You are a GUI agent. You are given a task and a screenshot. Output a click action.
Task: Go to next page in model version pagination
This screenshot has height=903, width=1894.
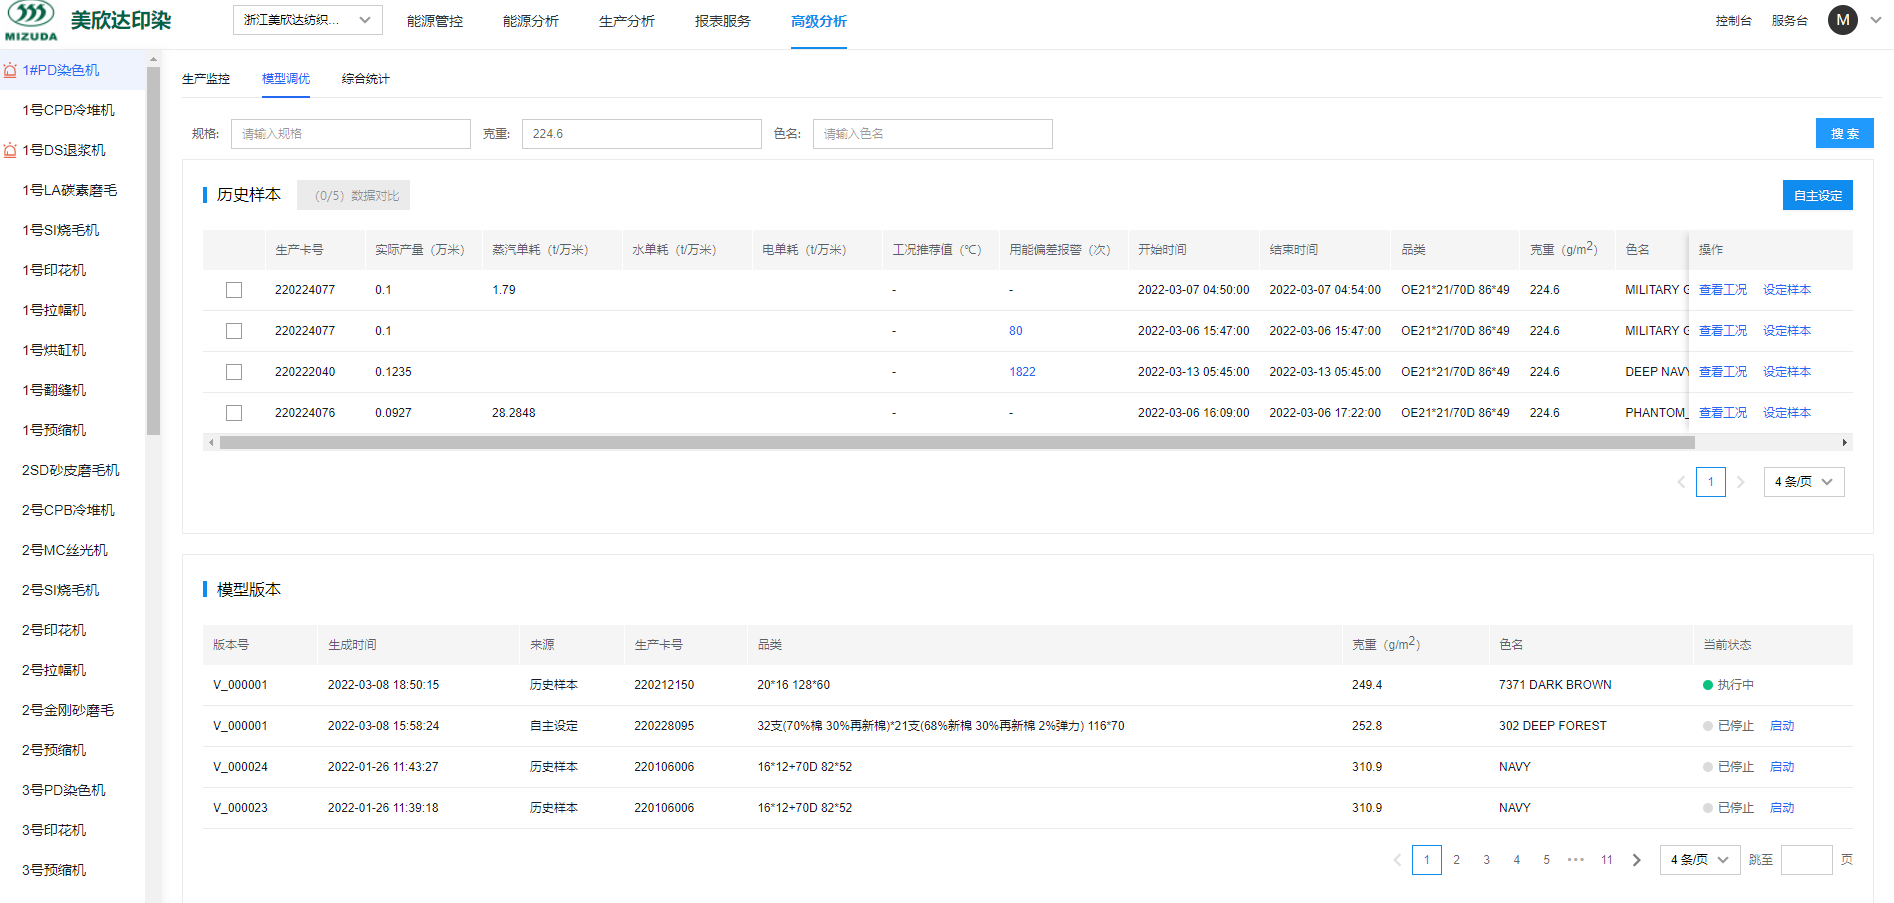pyautogui.click(x=1636, y=860)
